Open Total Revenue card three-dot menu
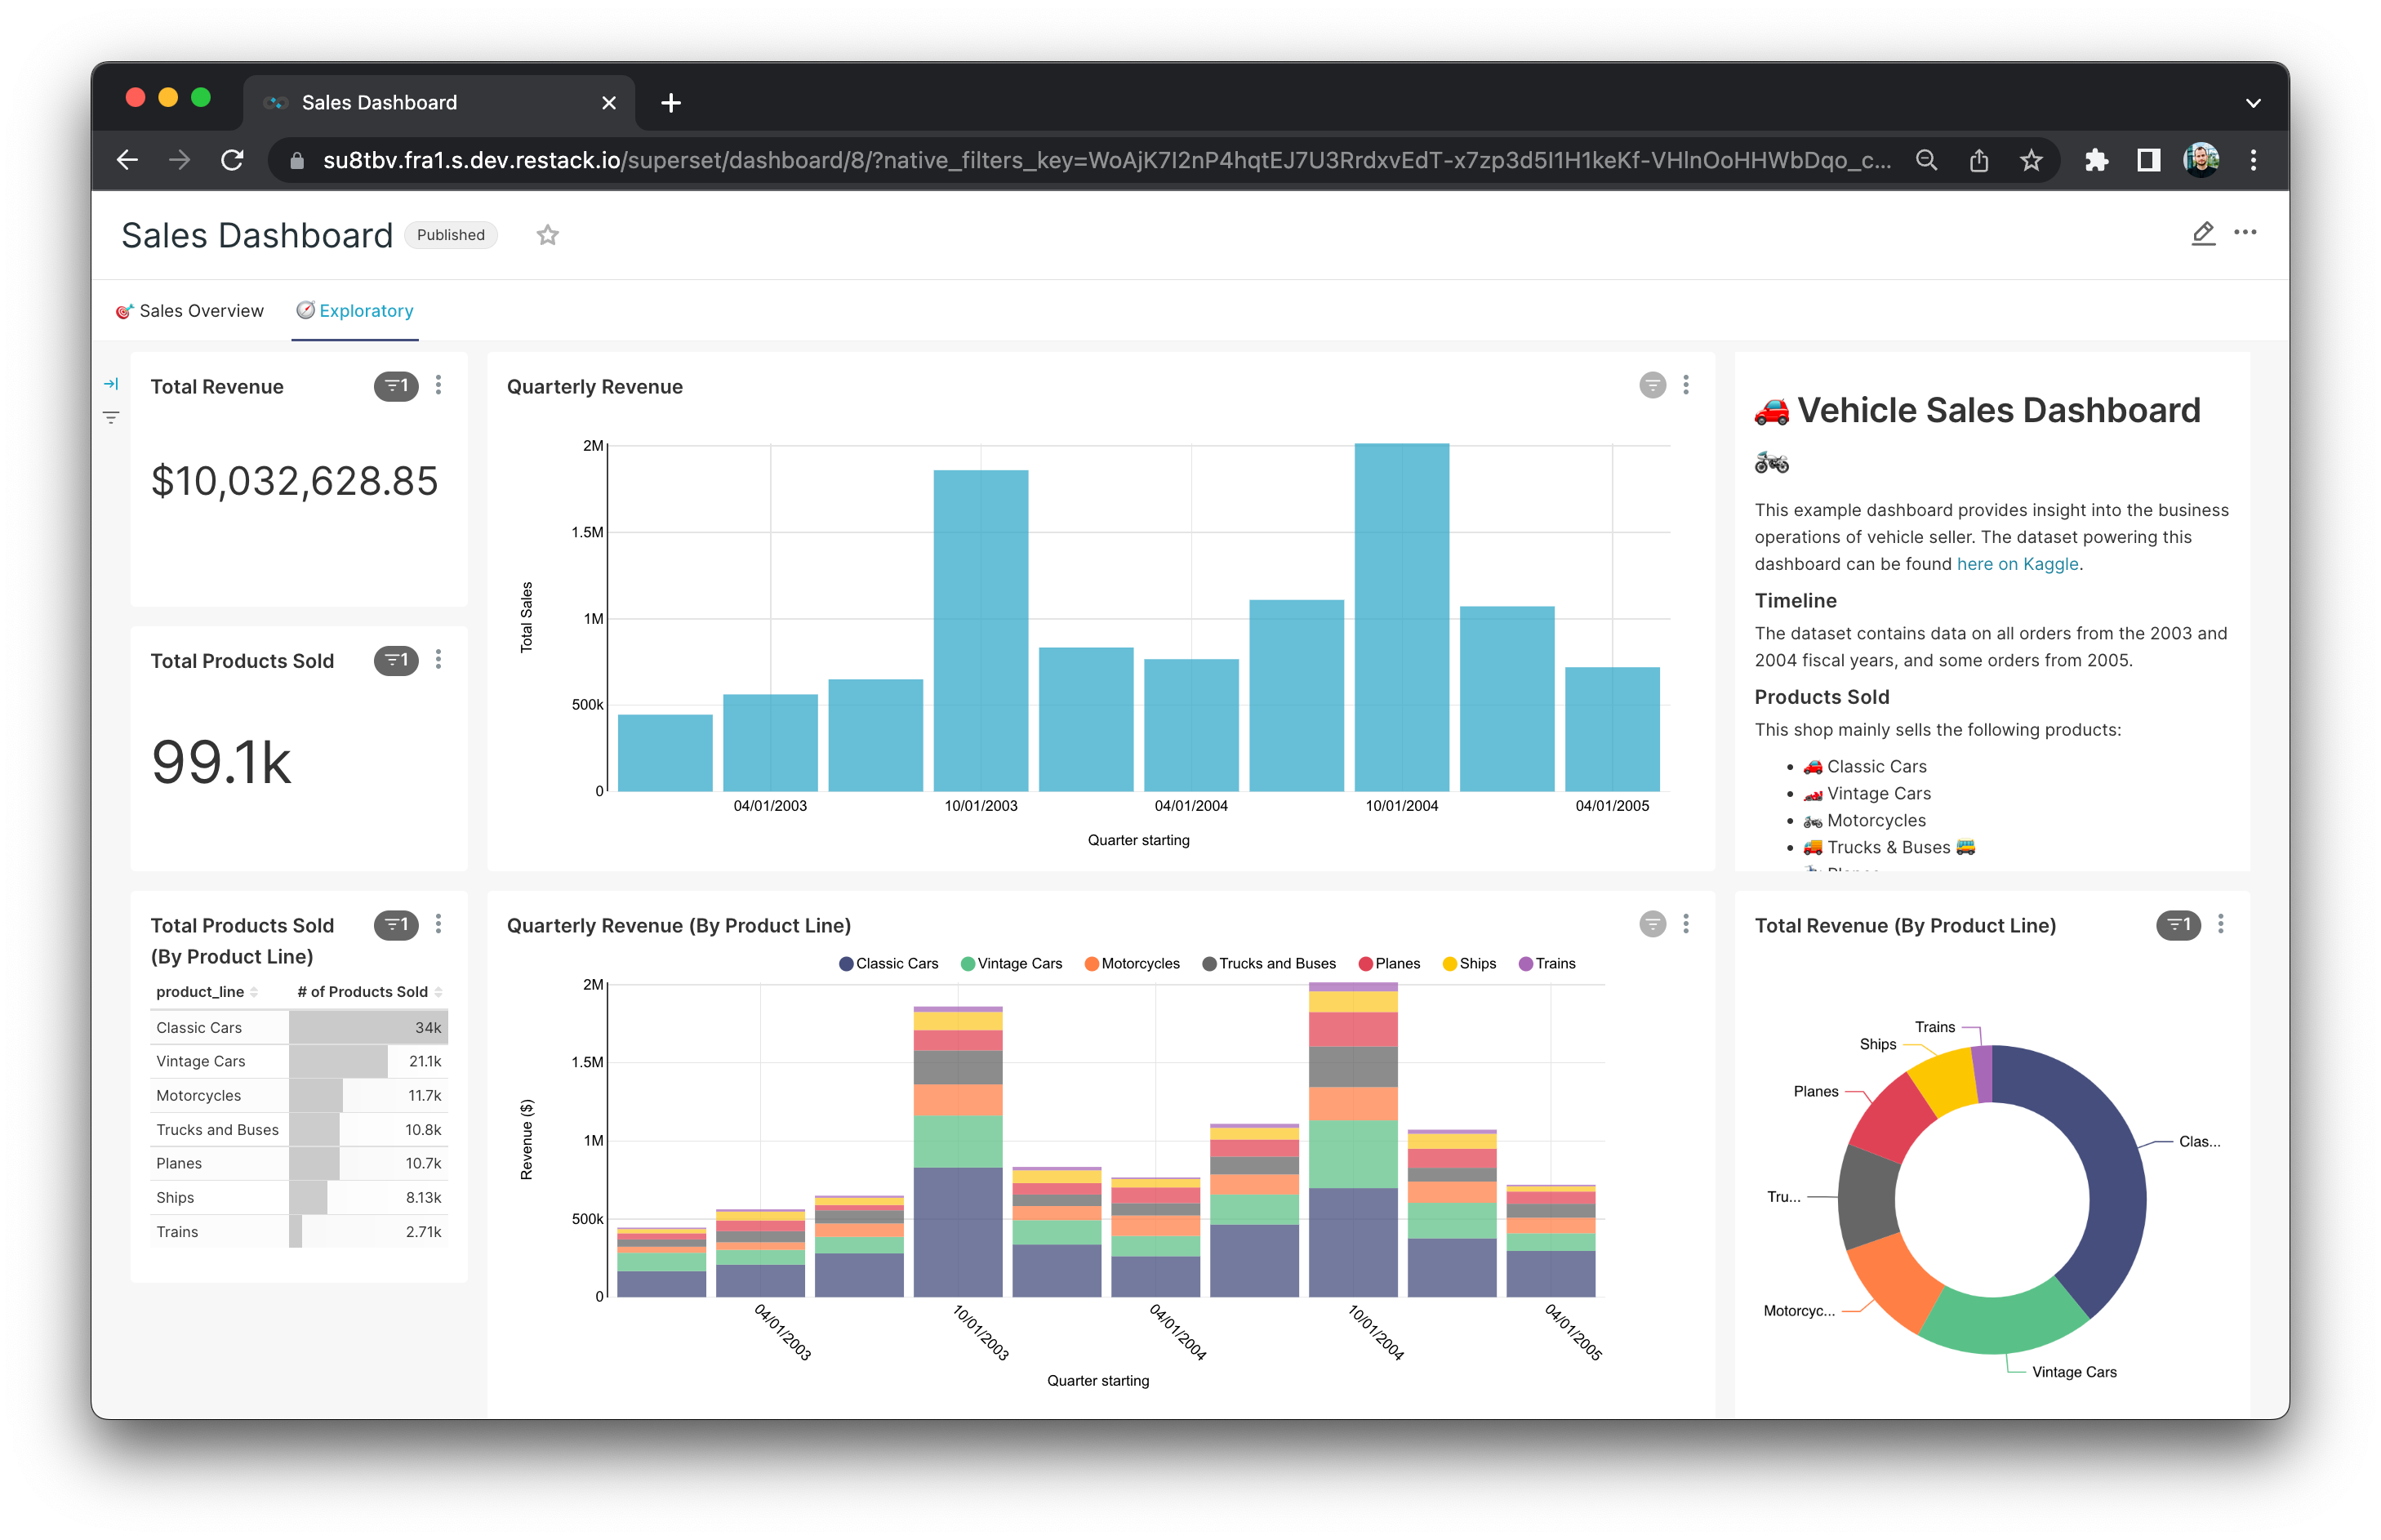This screenshot has height=1540, width=2381. [438, 386]
